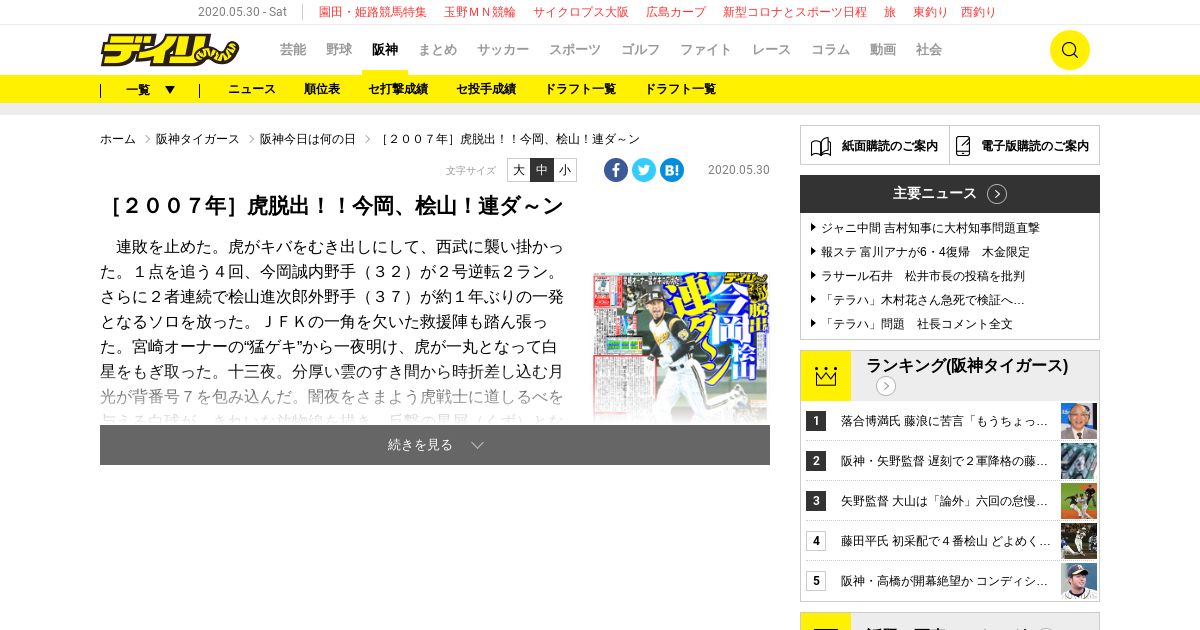Screen dimensions: 1200x630
Task: Open the スポーツ navigation tab
Action: [575, 49]
